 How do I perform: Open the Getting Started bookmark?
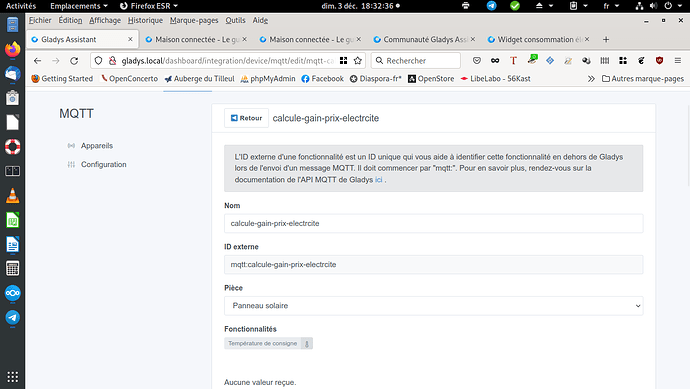point(62,79)
